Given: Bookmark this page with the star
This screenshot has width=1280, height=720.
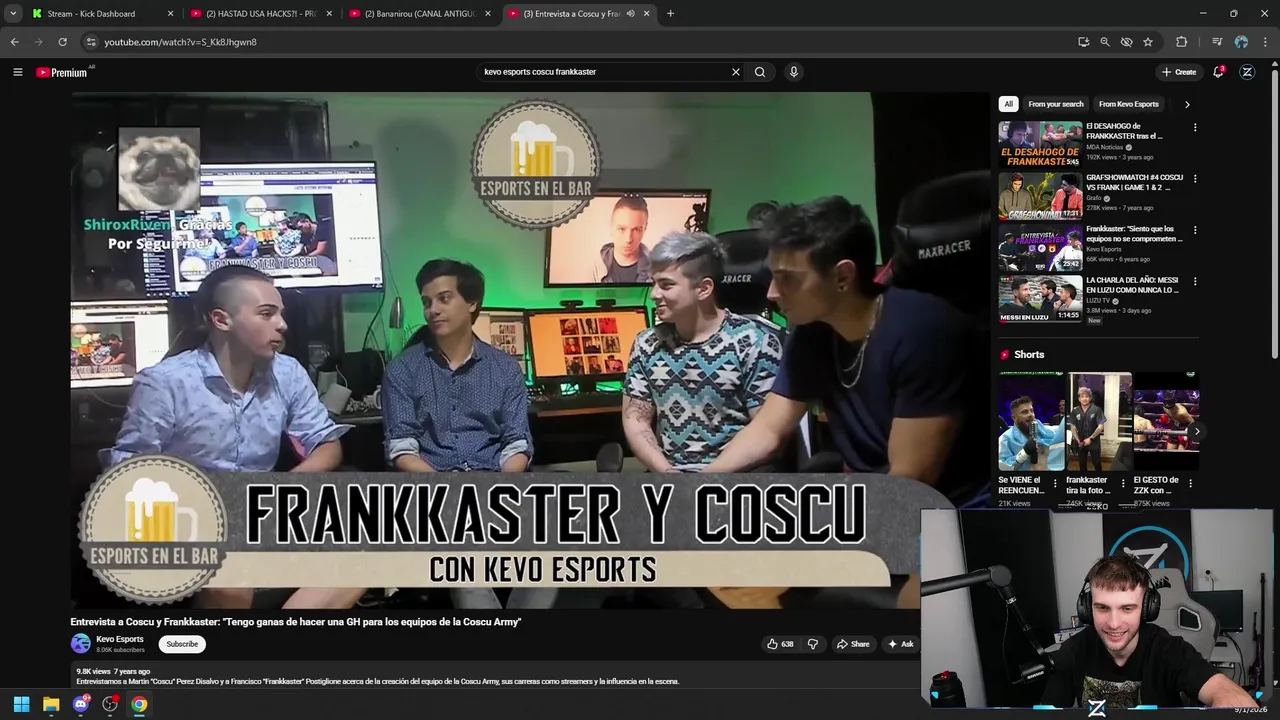Looking at the screenshot, I should (x=1148, y=42).
